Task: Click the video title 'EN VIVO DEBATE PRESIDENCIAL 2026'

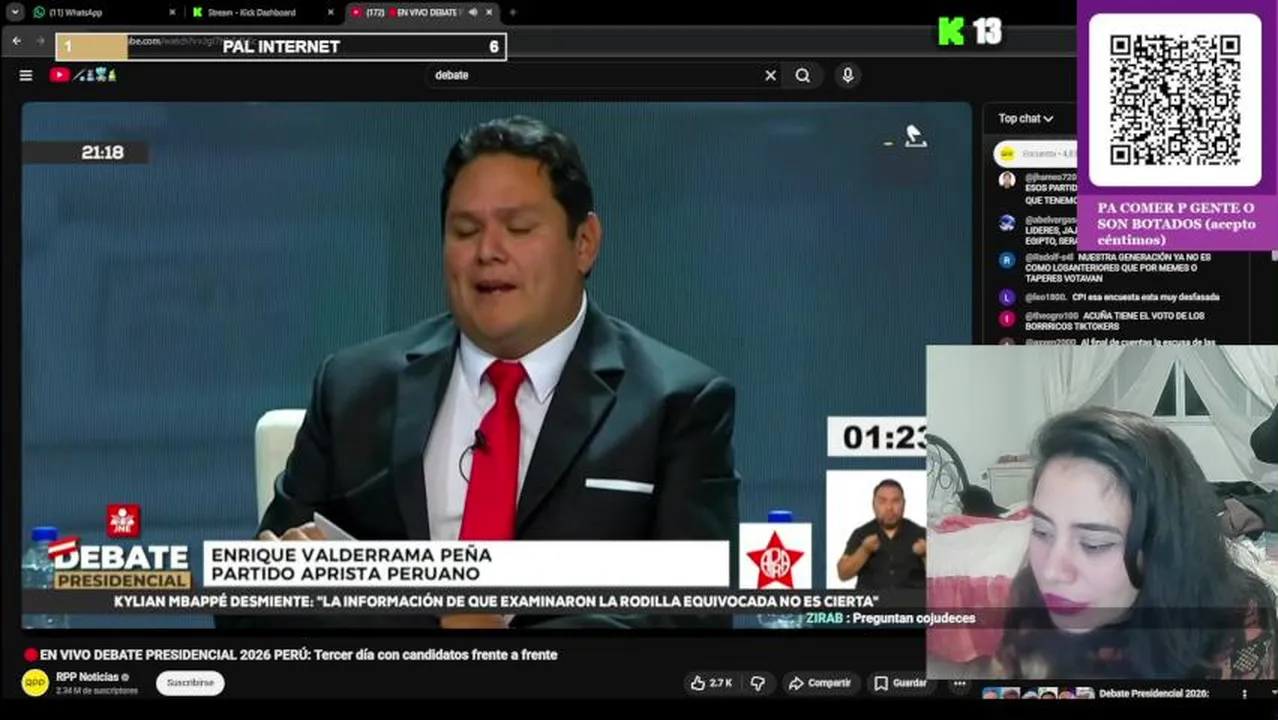Action: pos(298,655)
